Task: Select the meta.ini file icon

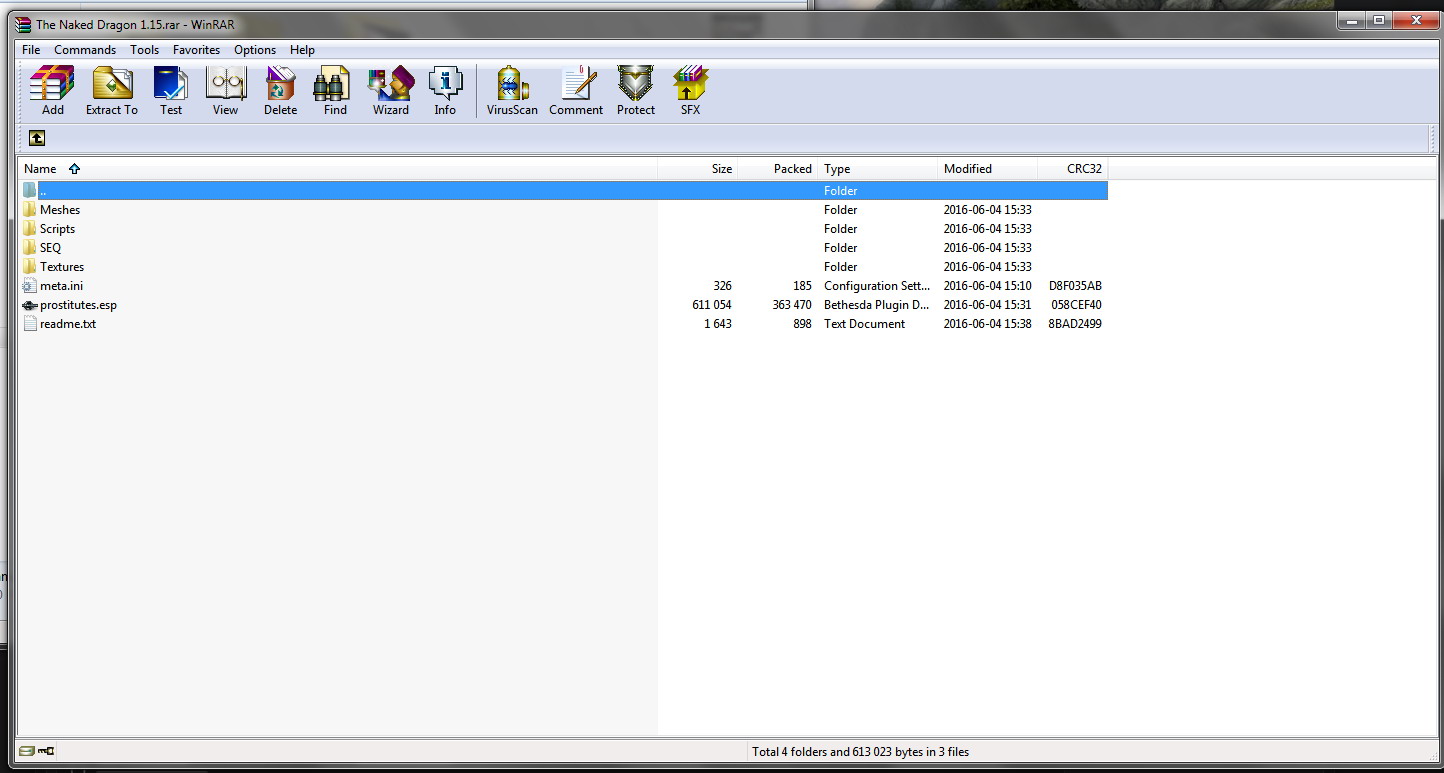Action: (30, 286)
